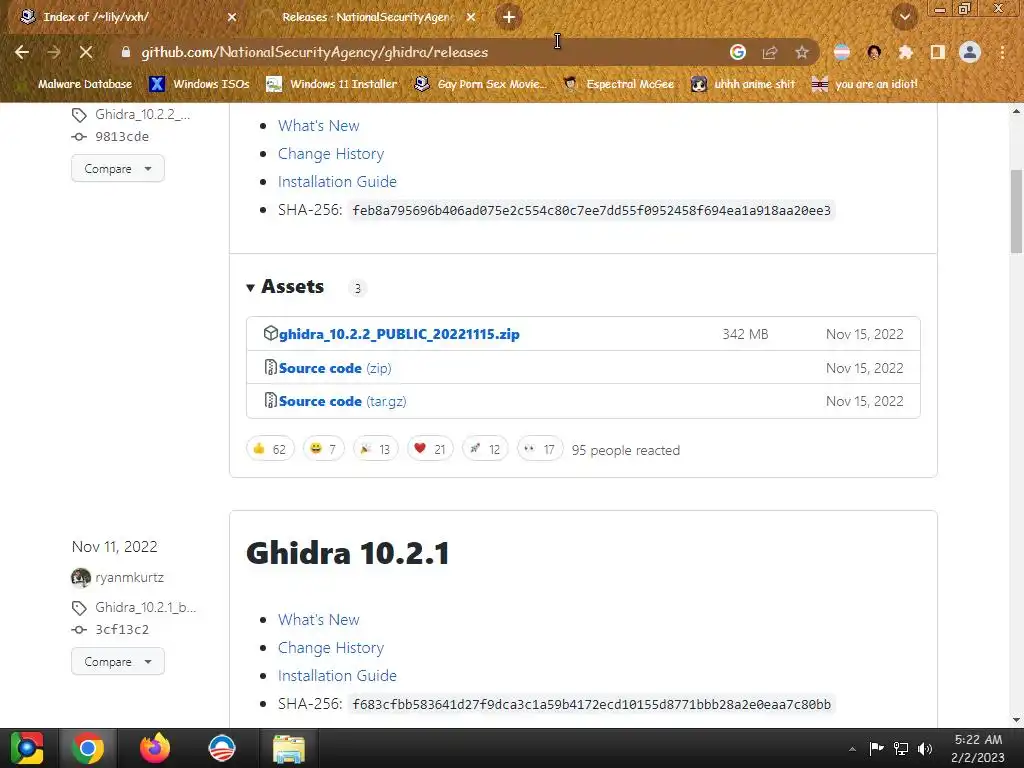Screen dimensions: 1024x768
Task: Open the volume control tray icon
Action: tap(925, 749)
